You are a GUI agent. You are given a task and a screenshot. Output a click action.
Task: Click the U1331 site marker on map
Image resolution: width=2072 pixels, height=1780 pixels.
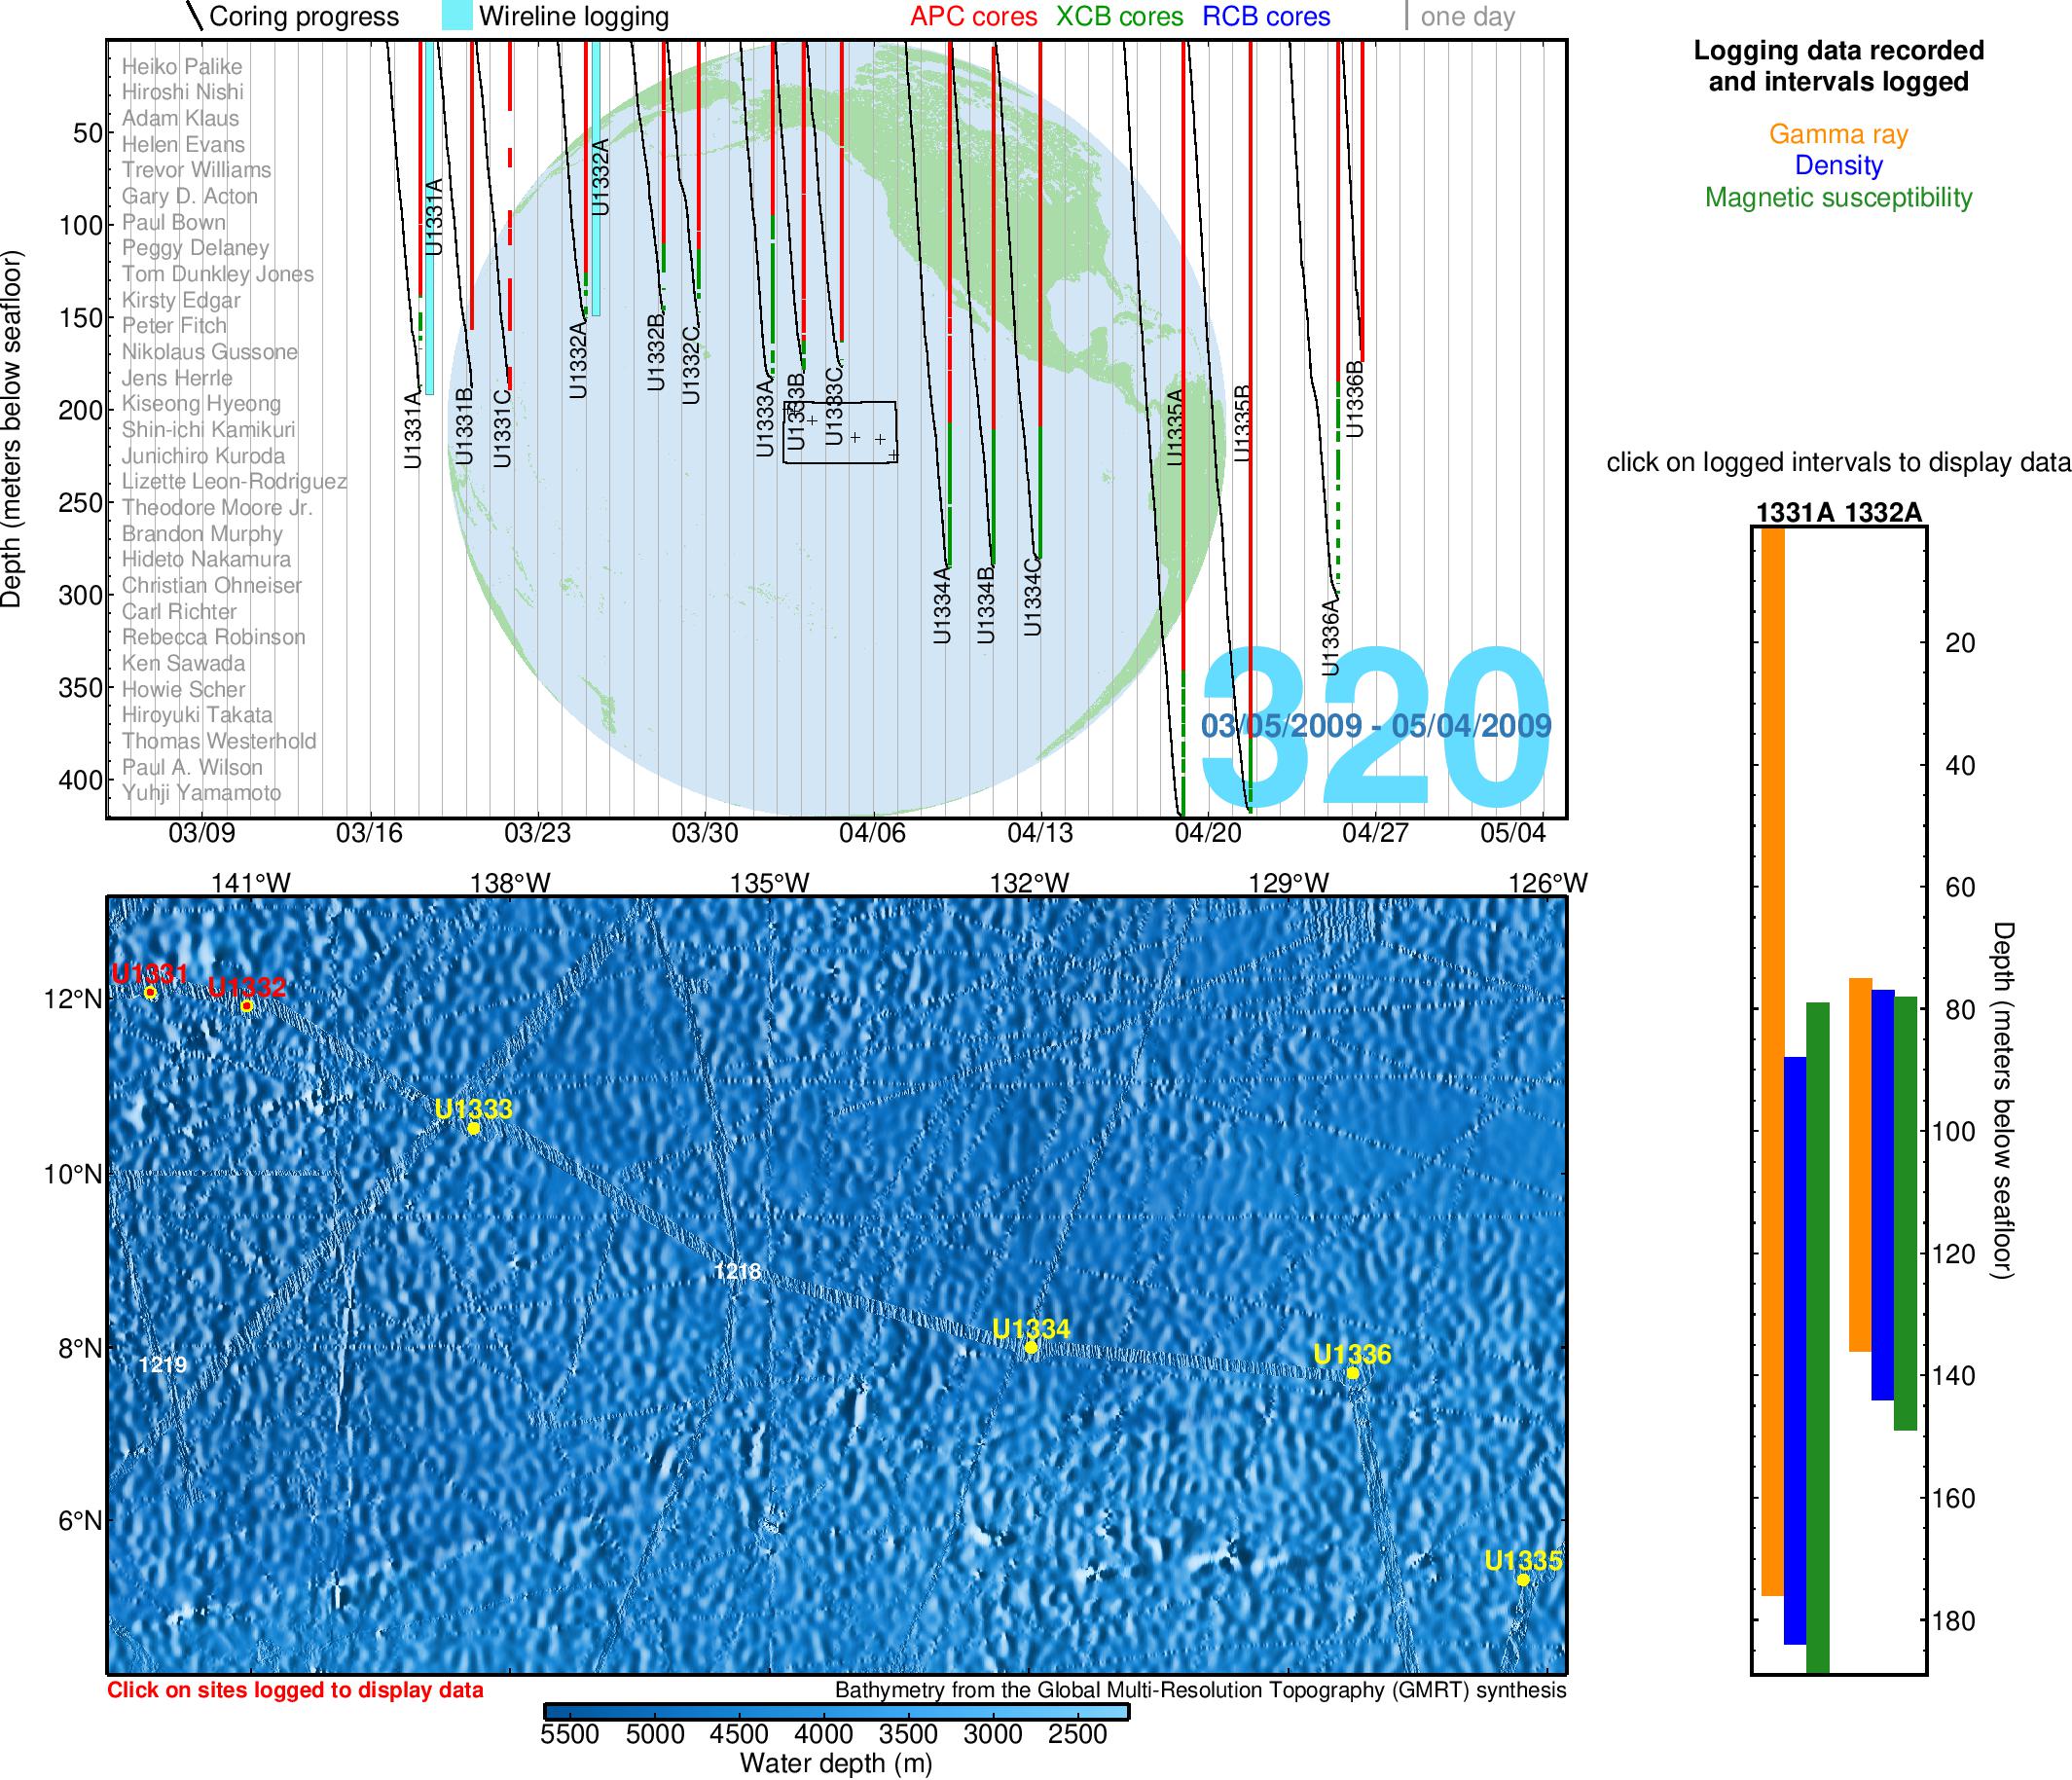point(150,993)
